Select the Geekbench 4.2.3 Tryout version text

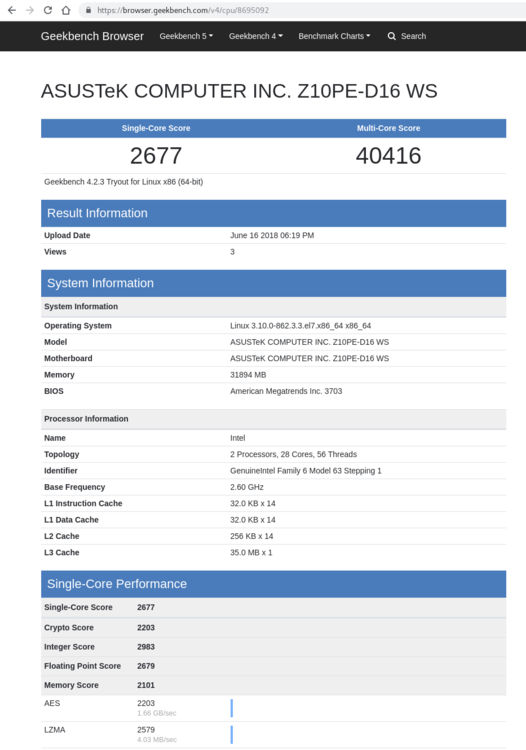123,182
